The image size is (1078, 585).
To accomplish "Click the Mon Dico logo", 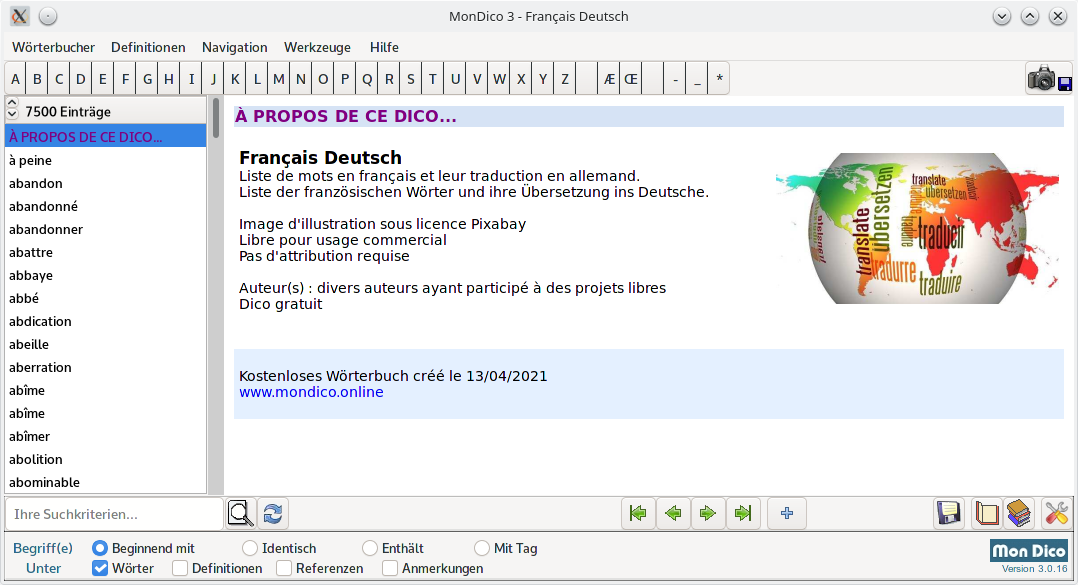I will pyautogui.click(x=1029, y=551).
